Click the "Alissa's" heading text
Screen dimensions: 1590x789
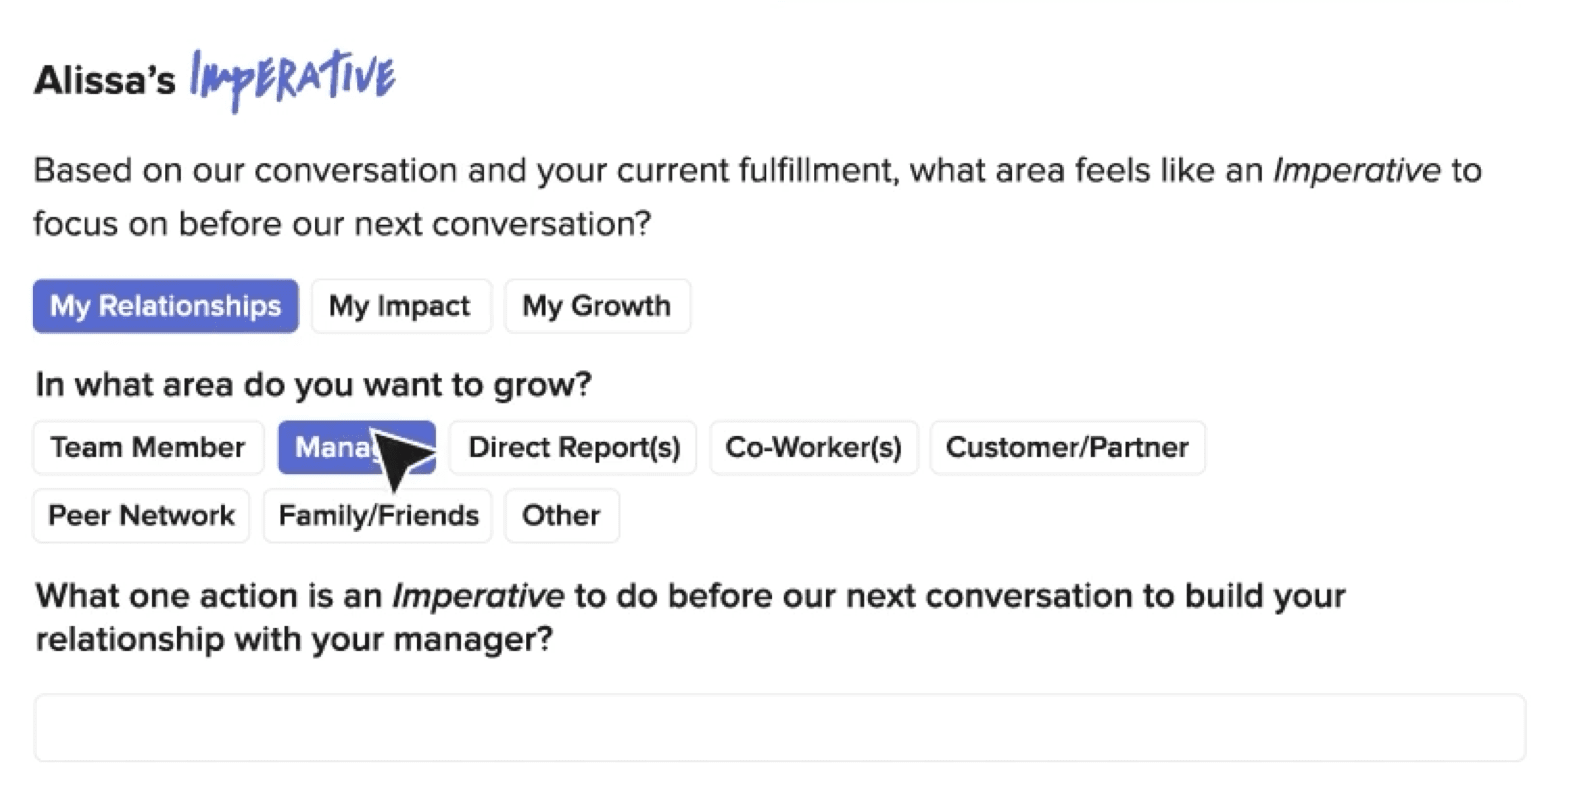click(x=104, y=80)
